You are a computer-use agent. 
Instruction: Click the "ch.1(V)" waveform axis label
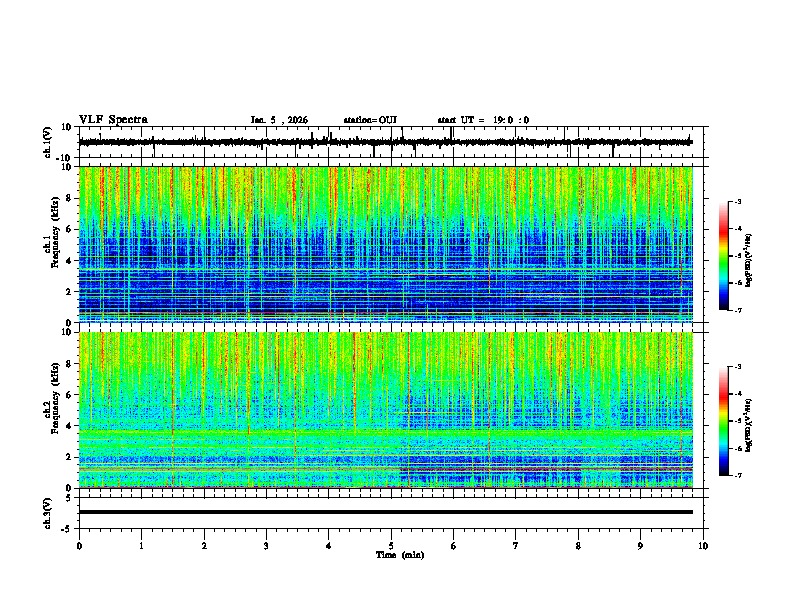click(48, 142)
